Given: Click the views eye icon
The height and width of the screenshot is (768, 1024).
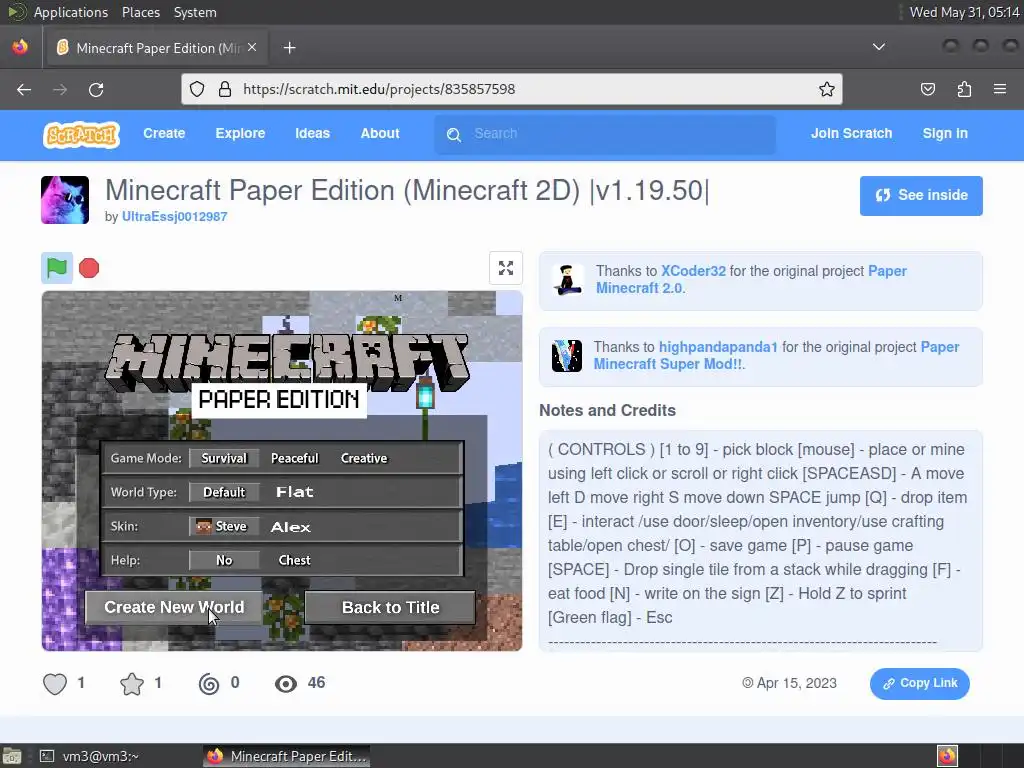Looking at the screenshot, I should [285, 684].
